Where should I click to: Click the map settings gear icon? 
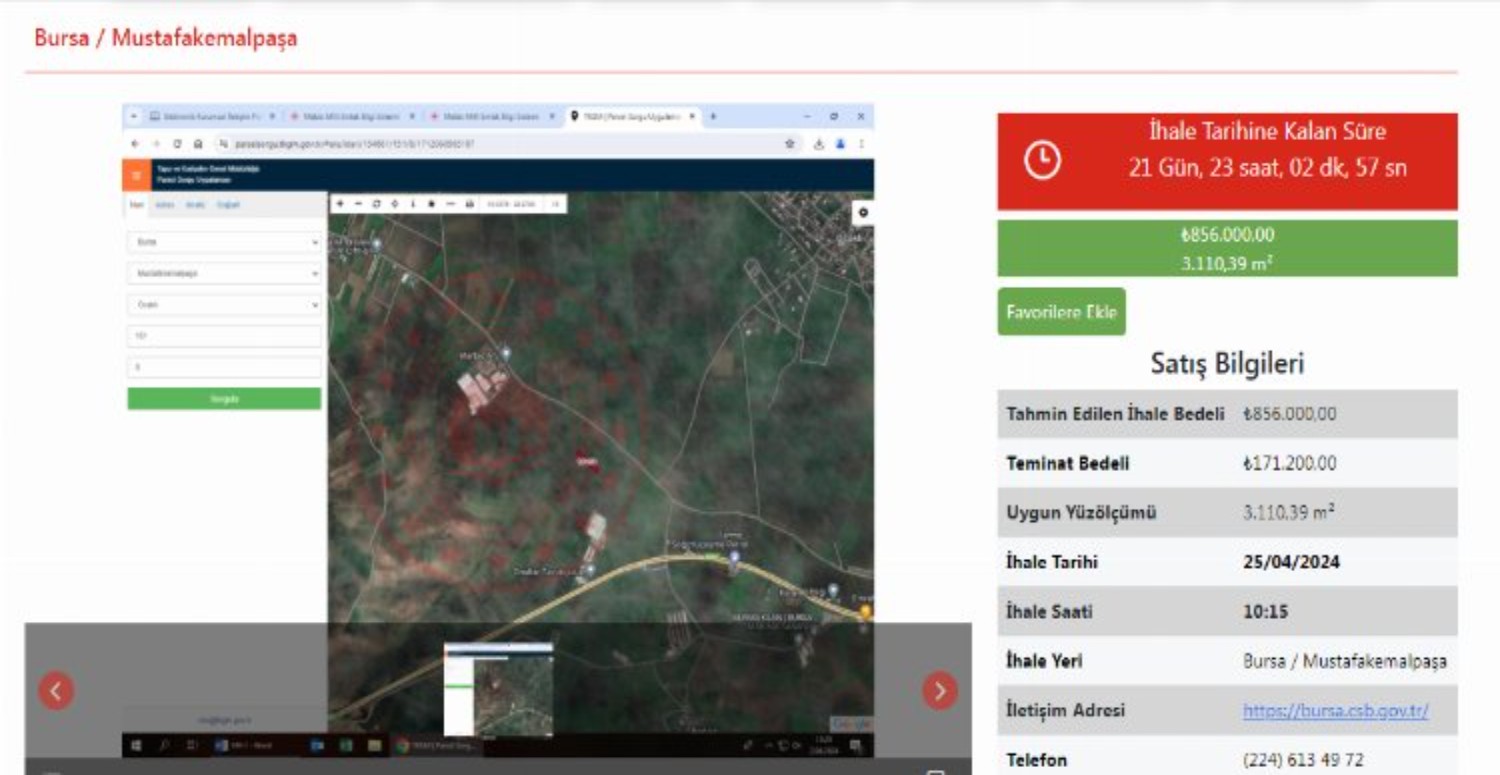pos(862,212)
